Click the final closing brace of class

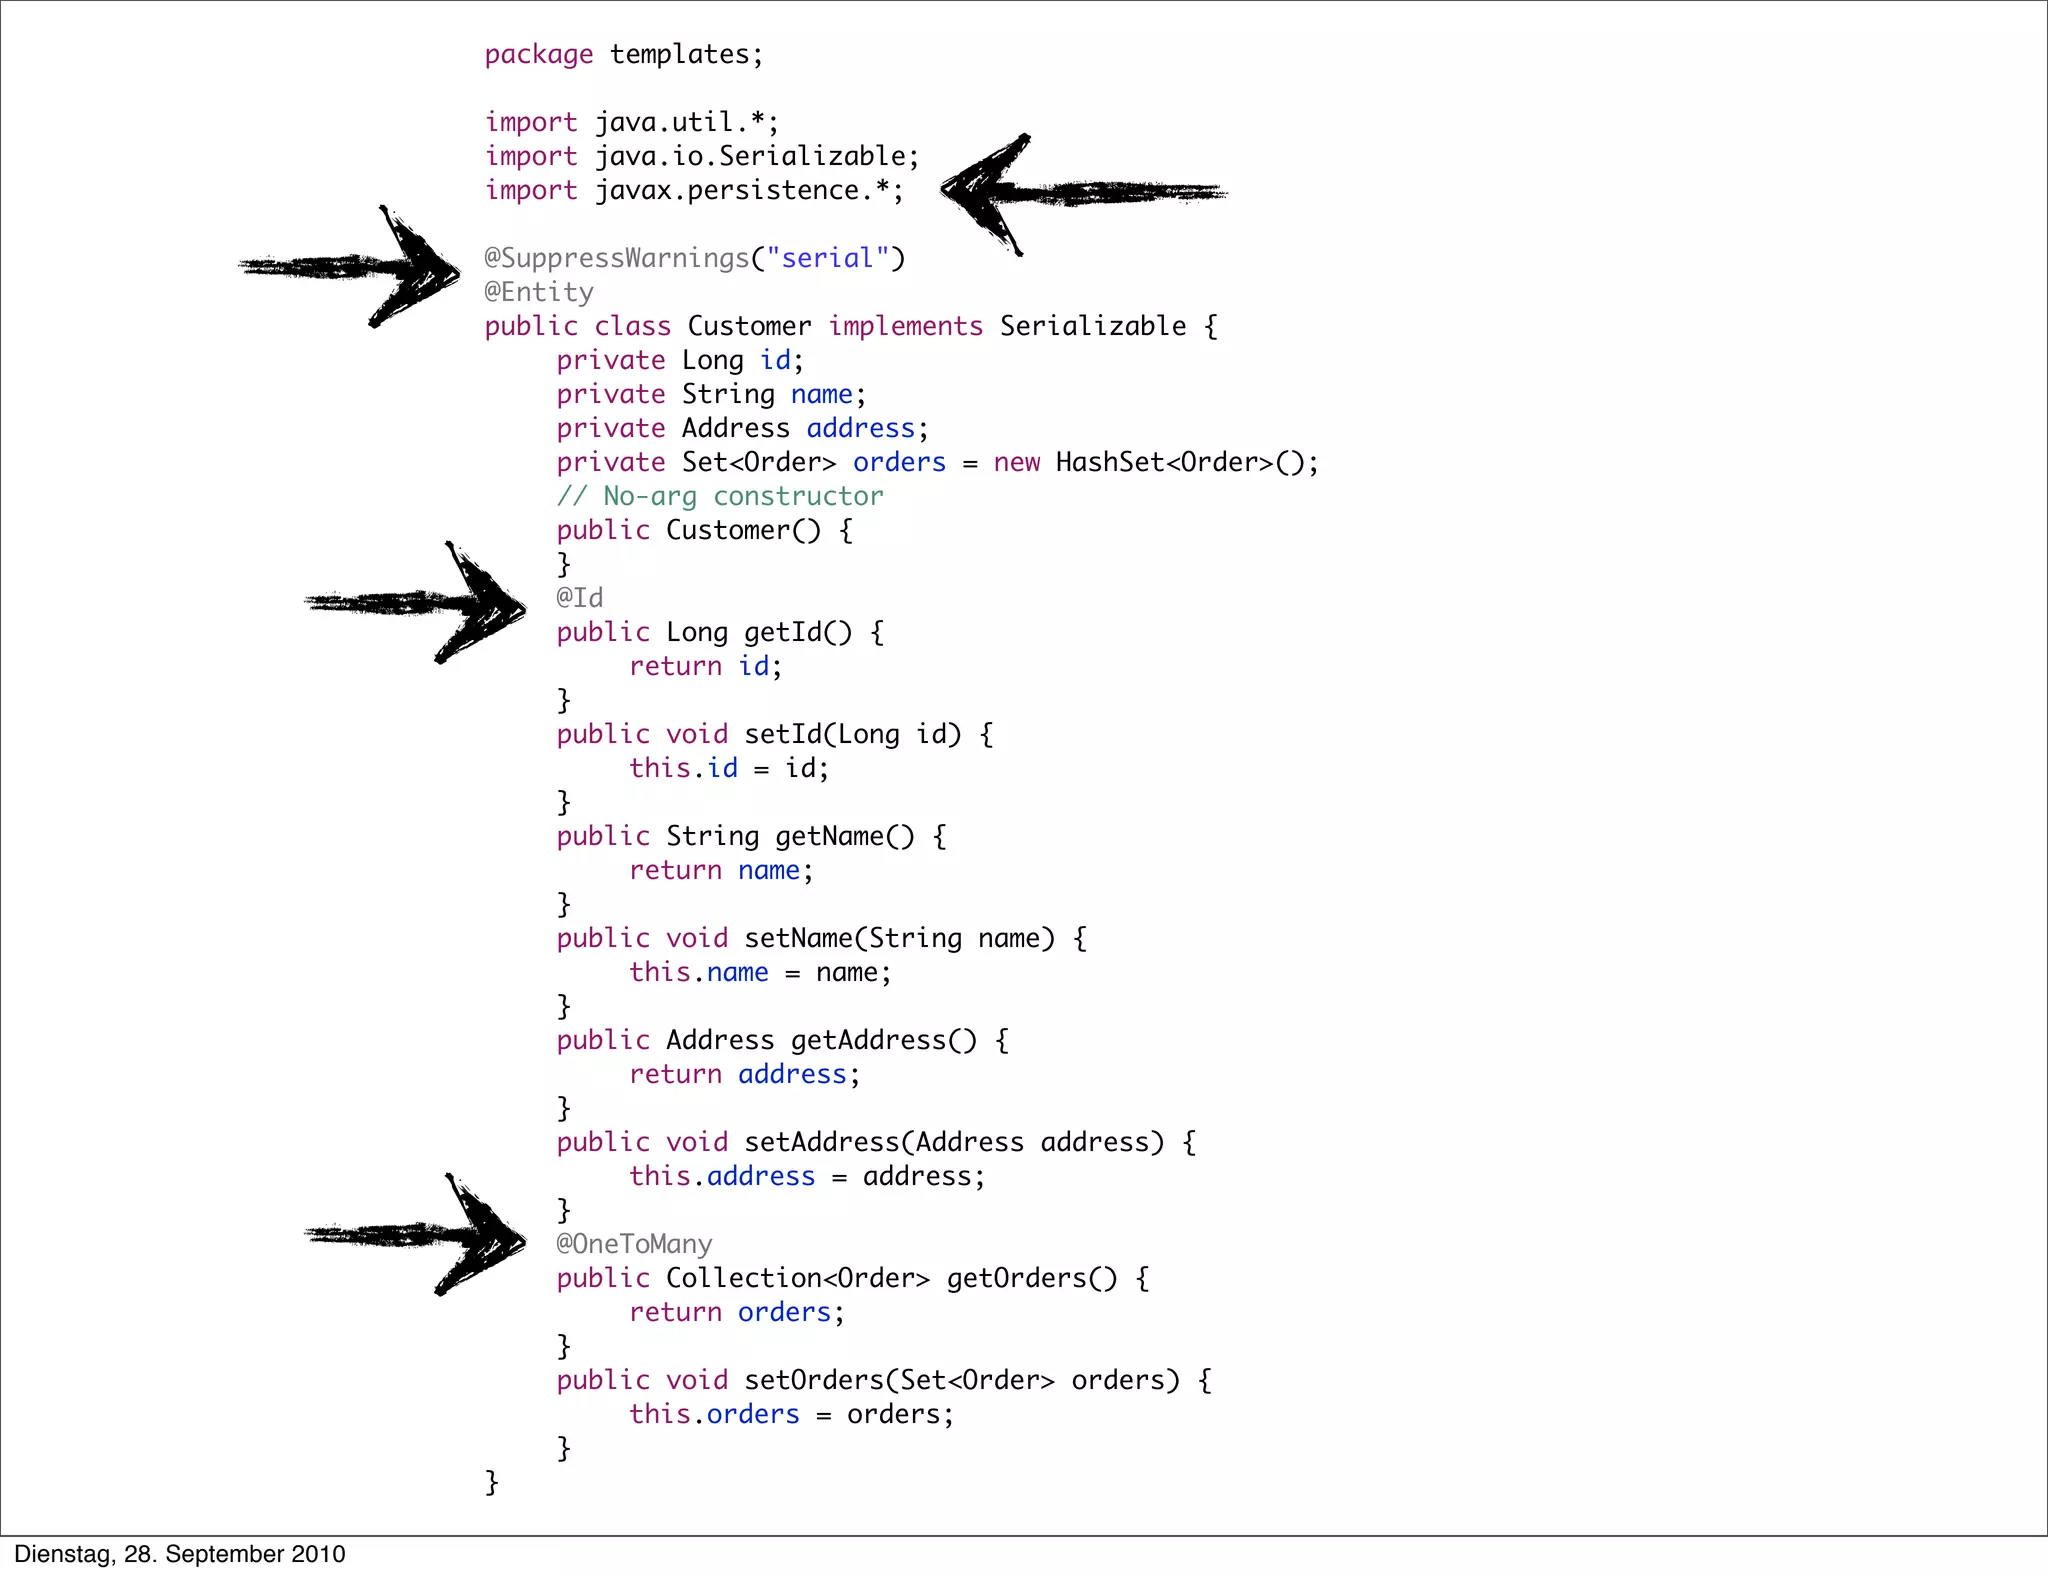coord(492,1482)
